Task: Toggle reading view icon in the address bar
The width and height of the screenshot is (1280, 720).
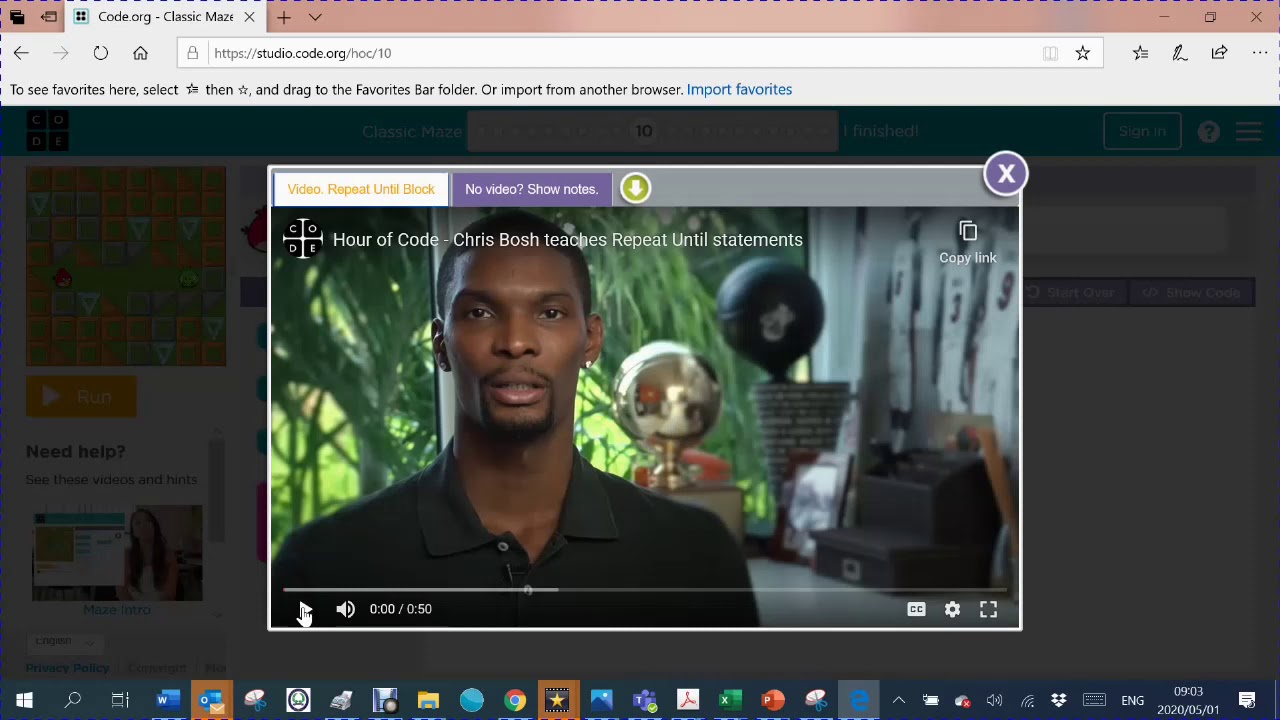Action: coord(1050,53)
